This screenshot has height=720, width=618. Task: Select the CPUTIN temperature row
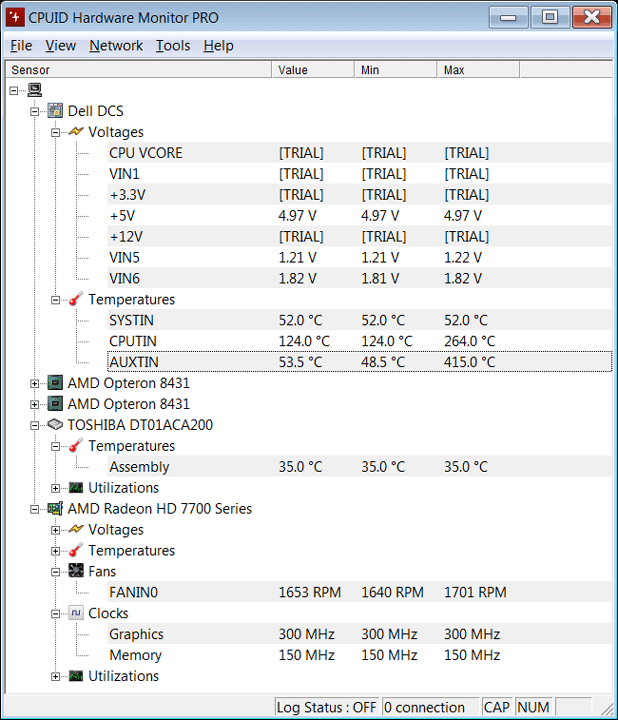pyautogui.click(x=132, y=341)
